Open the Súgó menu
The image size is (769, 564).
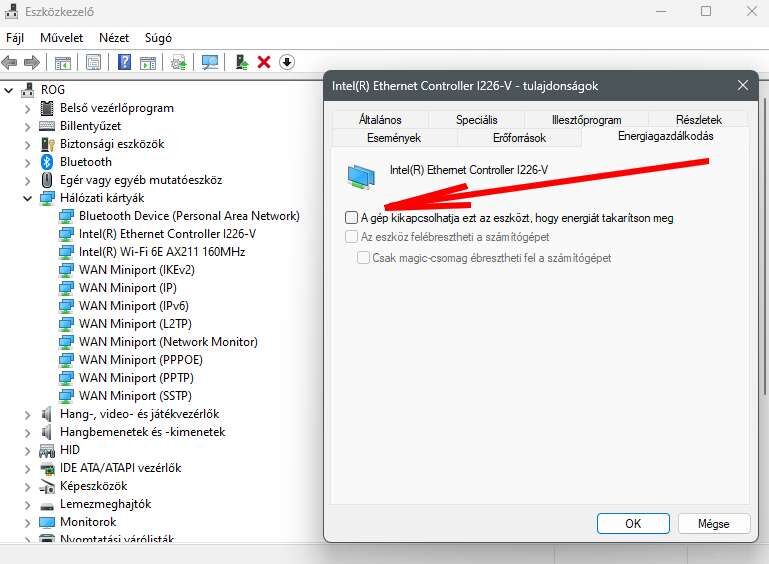pos(158,38)
